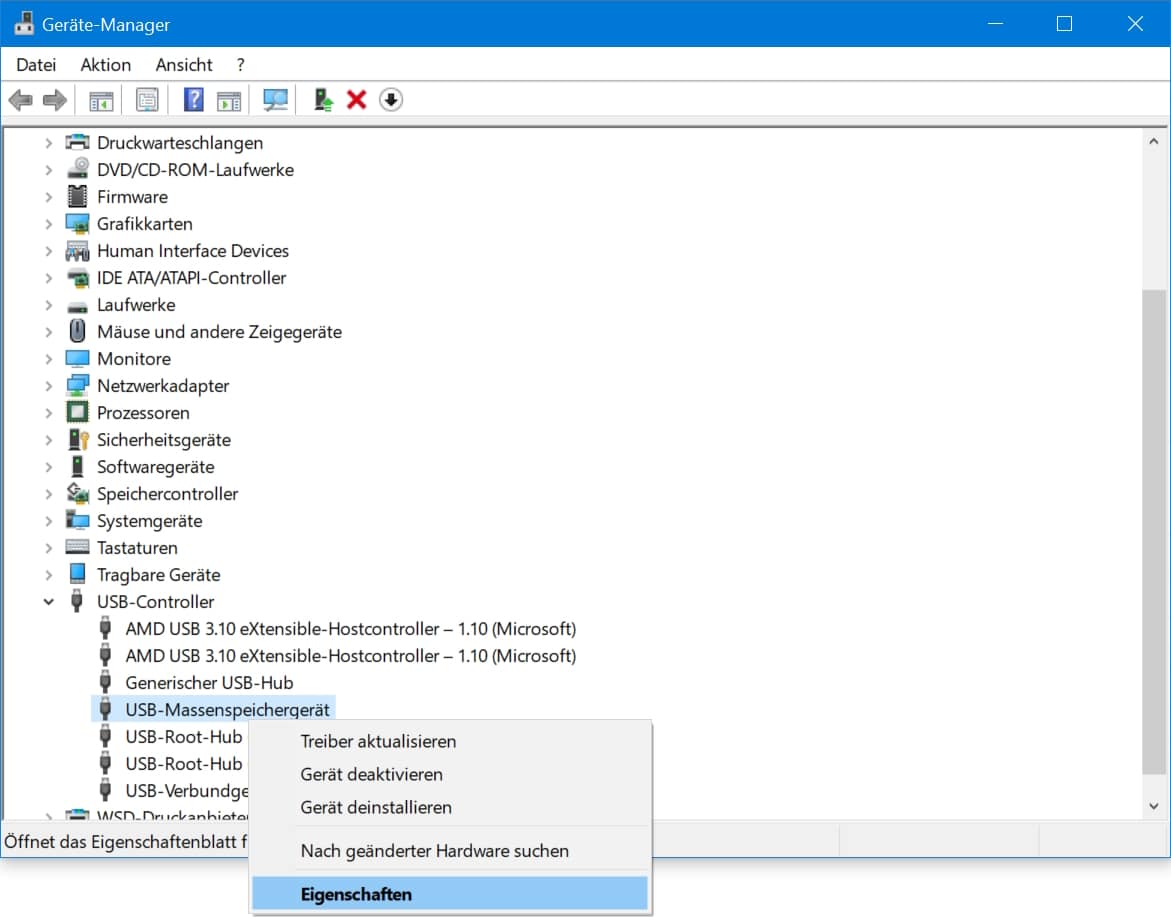Click the disable device down-arrow icon
The width and height of the screenshot is (1171, 917).
pyautogui.click(x=391, y=99)
